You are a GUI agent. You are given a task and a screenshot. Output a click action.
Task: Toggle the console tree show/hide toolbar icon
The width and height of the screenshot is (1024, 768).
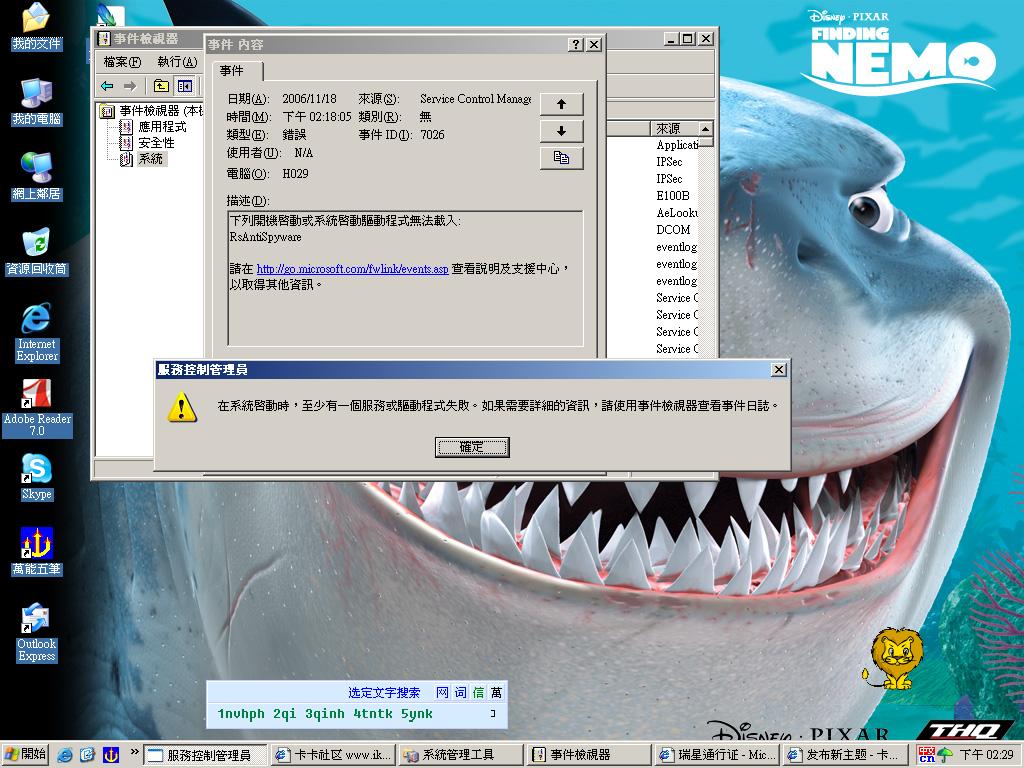pyautogui.click(x=185, y=86)
